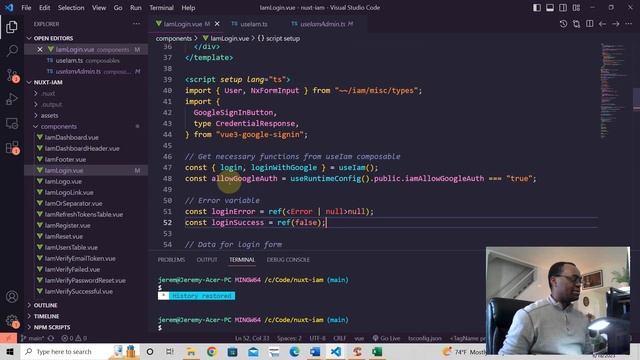Expand the assets folder
The width and height of the screenshot is (640, 360).
click(x=49, y=116)
